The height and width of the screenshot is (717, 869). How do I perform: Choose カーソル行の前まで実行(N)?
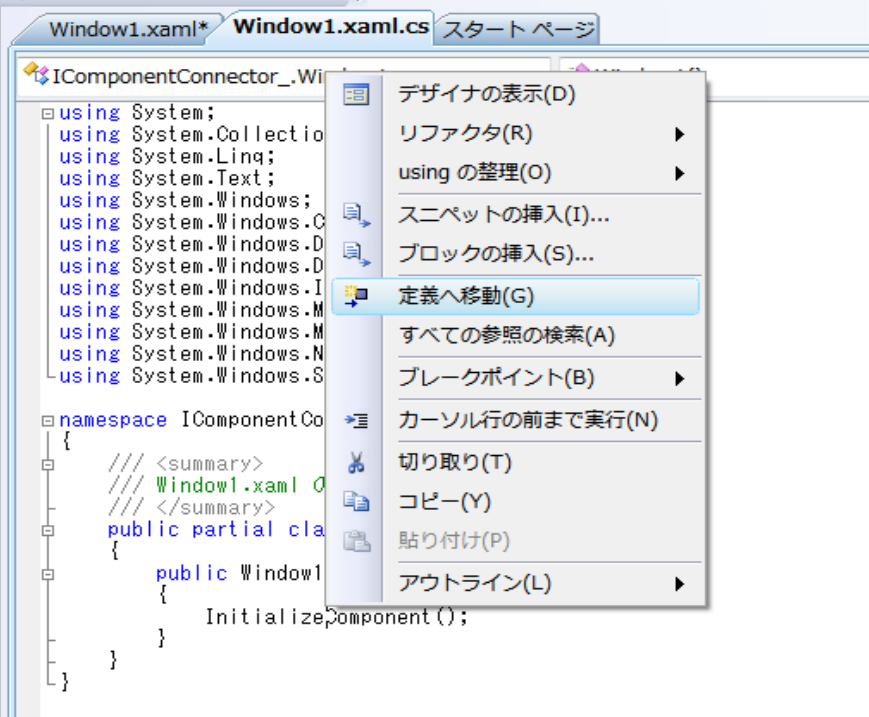515,421
